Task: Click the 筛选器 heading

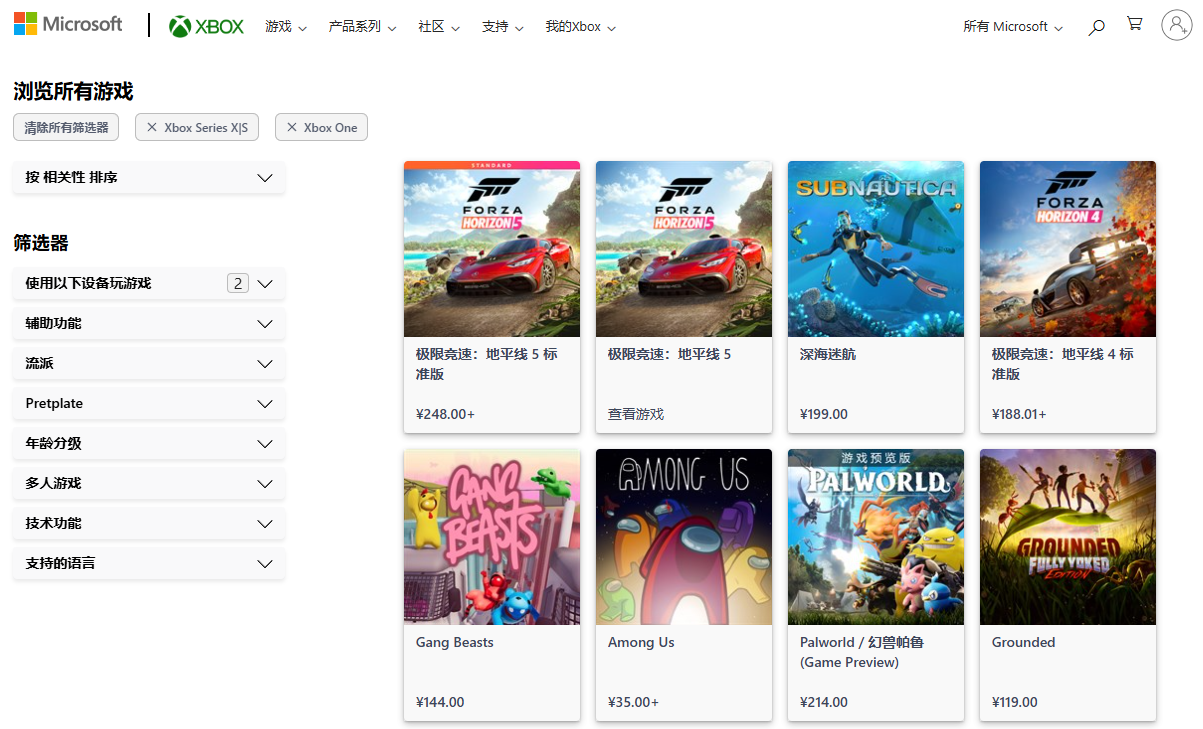Action: (x=41, y=243)
